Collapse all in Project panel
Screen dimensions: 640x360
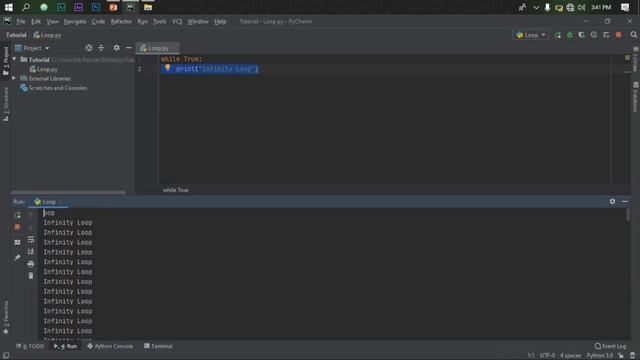point(101,48)
